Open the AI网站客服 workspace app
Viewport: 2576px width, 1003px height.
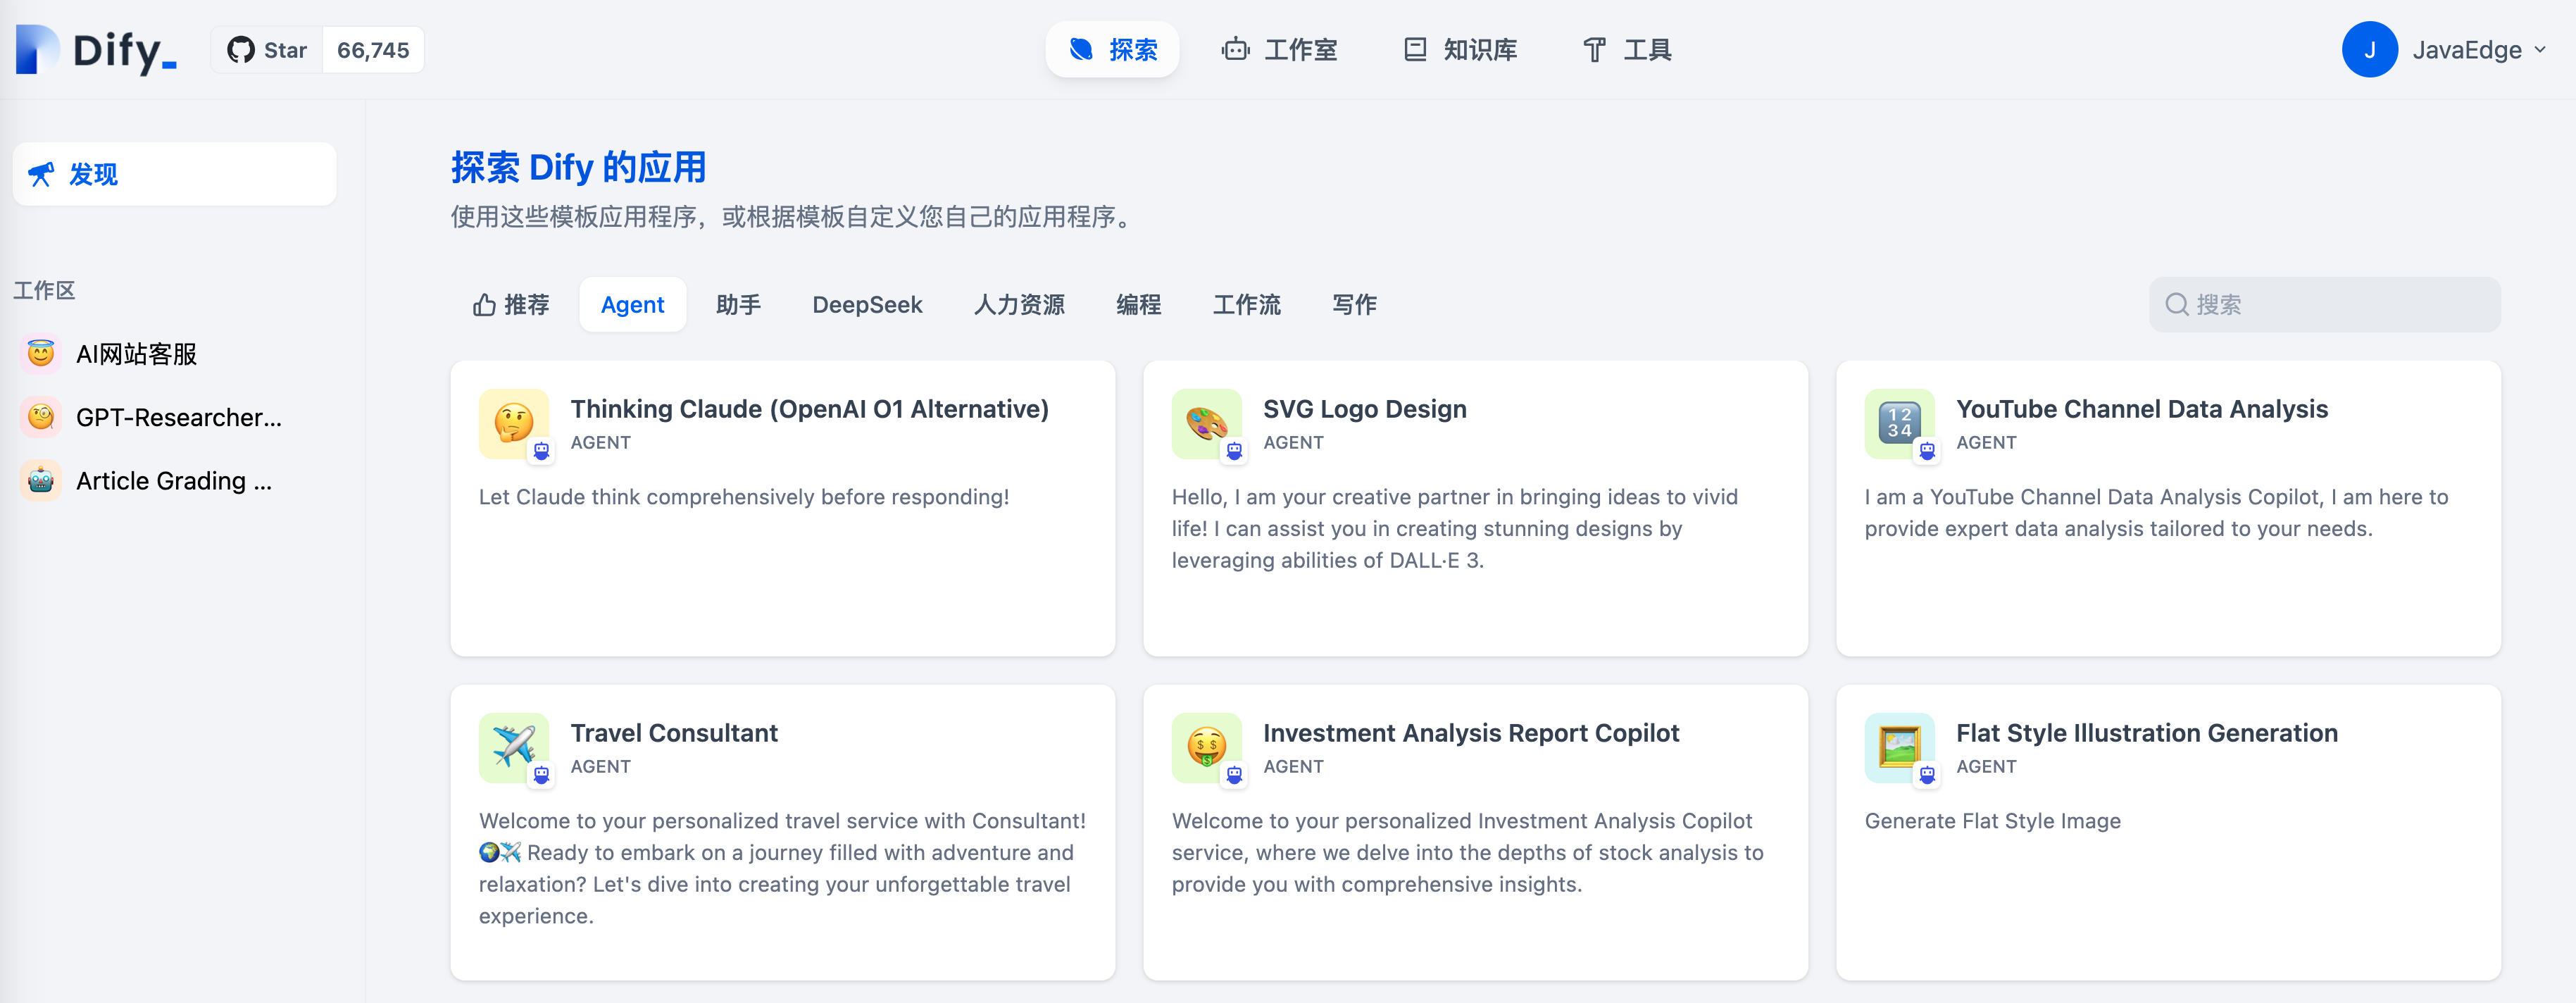click(x=136, y=354)
